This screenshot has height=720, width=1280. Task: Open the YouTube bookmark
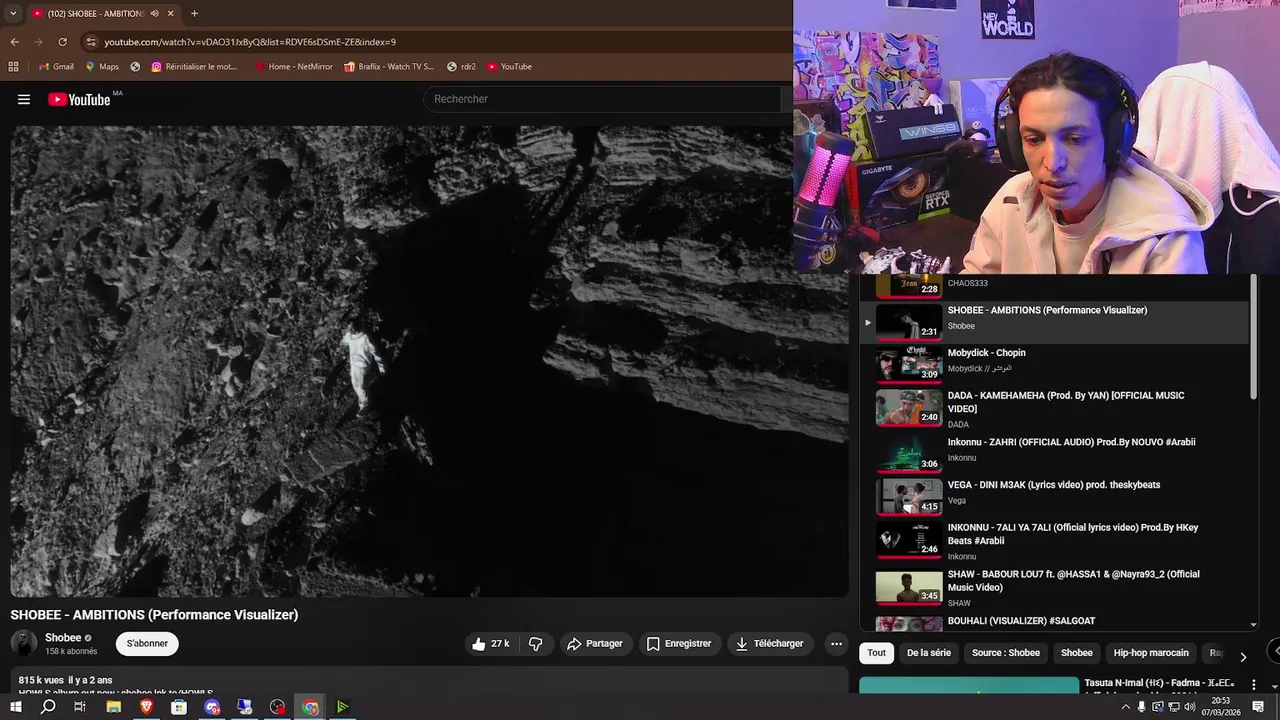[509, 67]
